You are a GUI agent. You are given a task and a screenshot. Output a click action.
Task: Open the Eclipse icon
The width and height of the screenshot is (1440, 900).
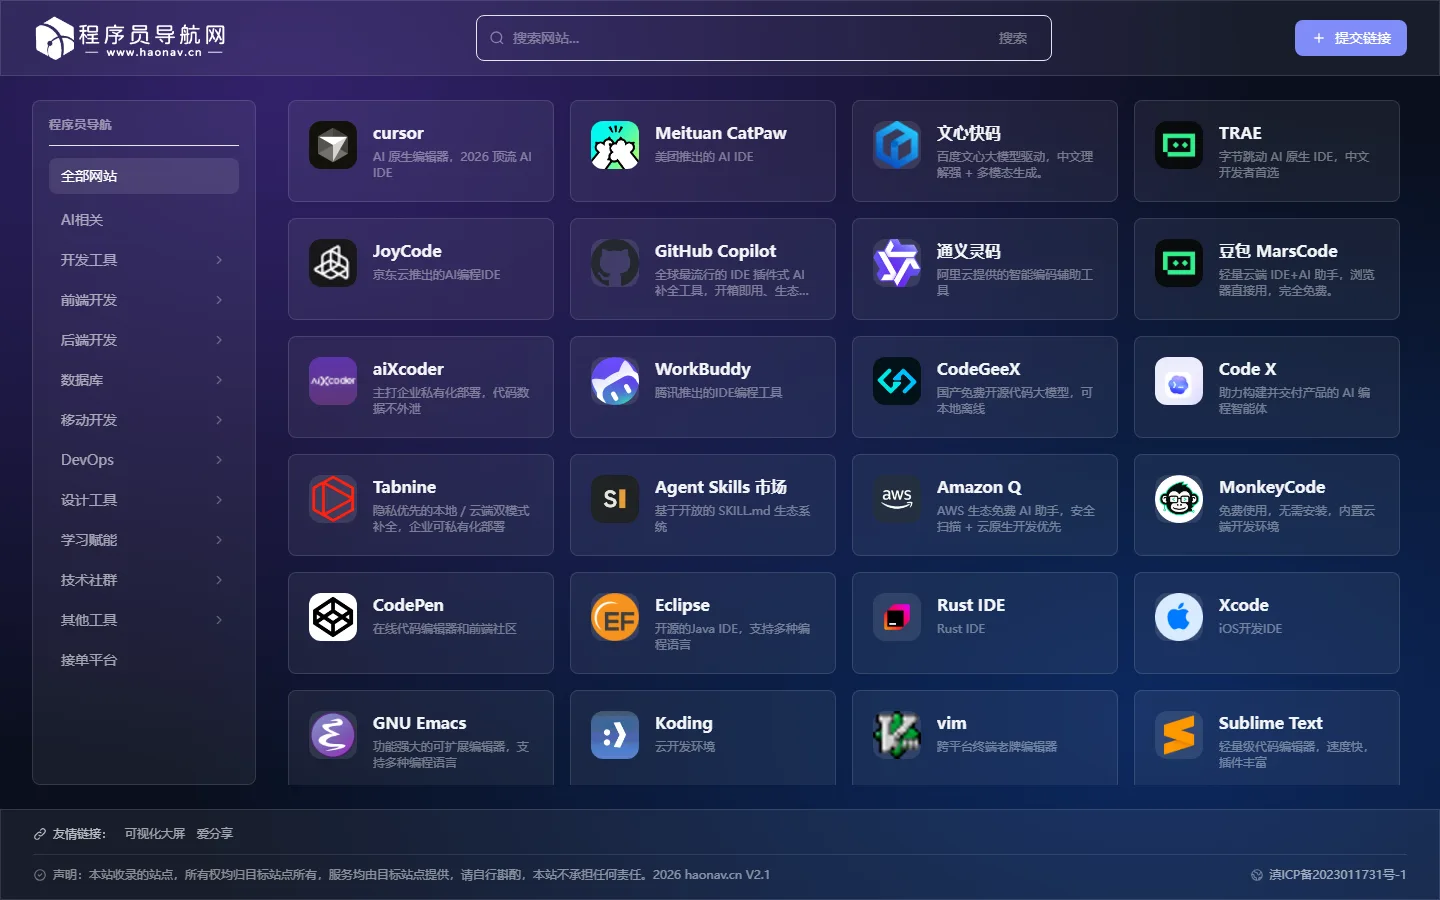click(x=615, y=617)
